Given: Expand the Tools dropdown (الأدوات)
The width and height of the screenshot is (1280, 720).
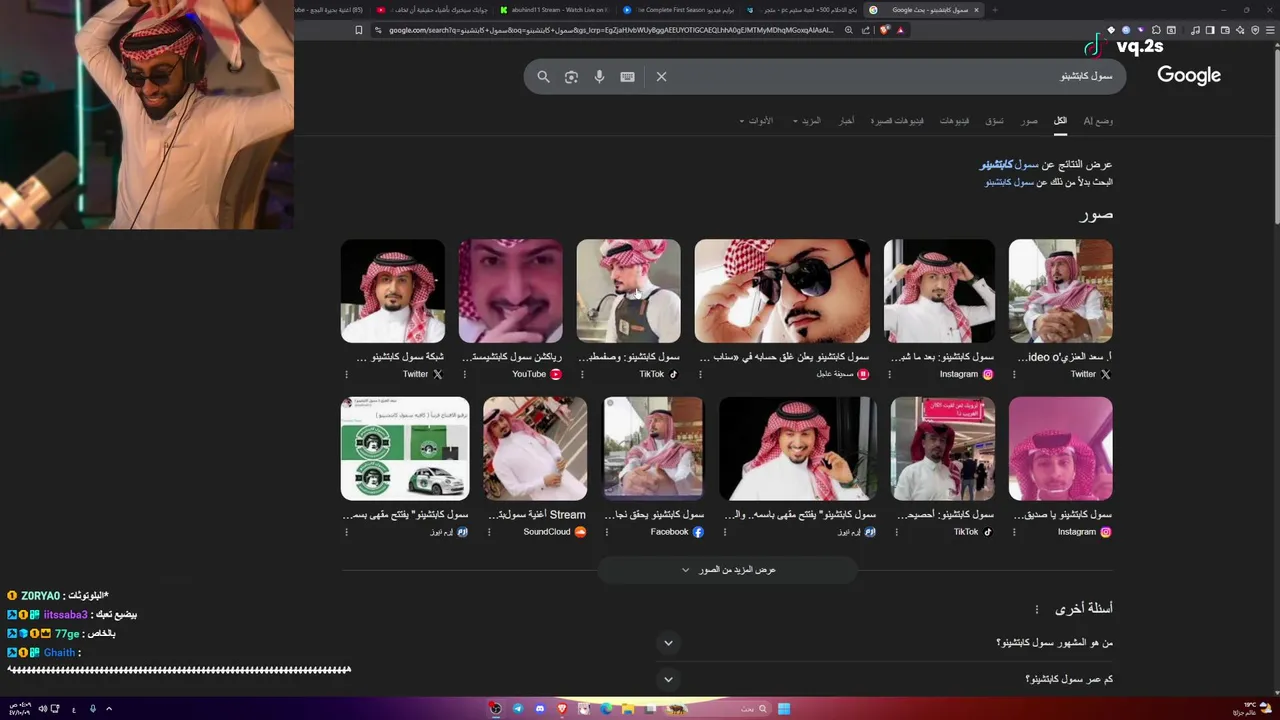Looking at the screenshot, I should [x=756, y=121].
